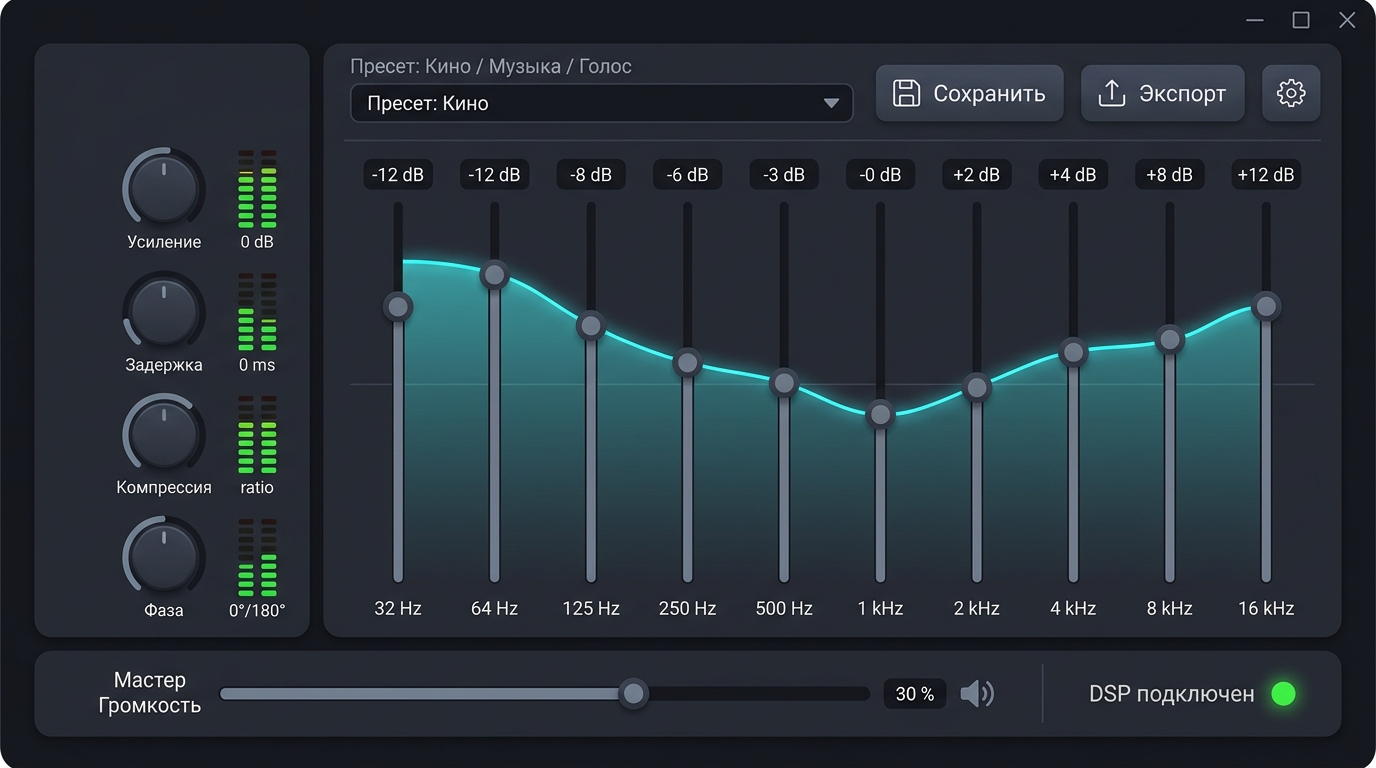Save preset with Сохранить button
This screenshot has width=1376, height=768.
click(x=969, y=94)
